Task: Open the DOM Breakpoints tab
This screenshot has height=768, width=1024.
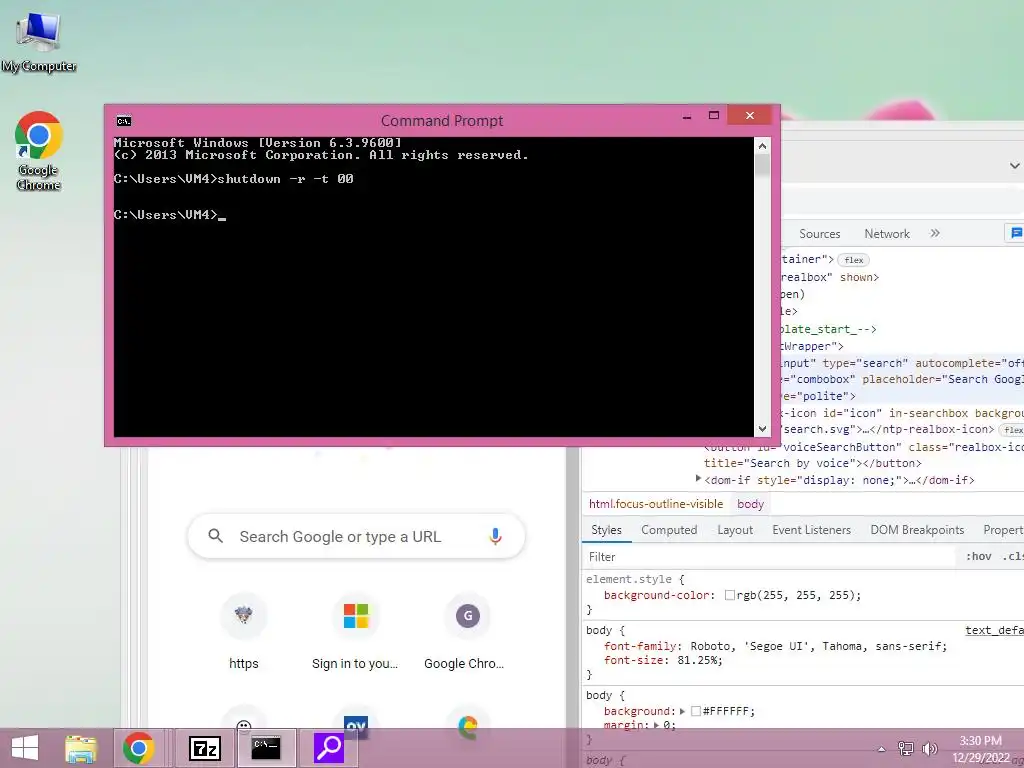Action: (x=917, y=530)
